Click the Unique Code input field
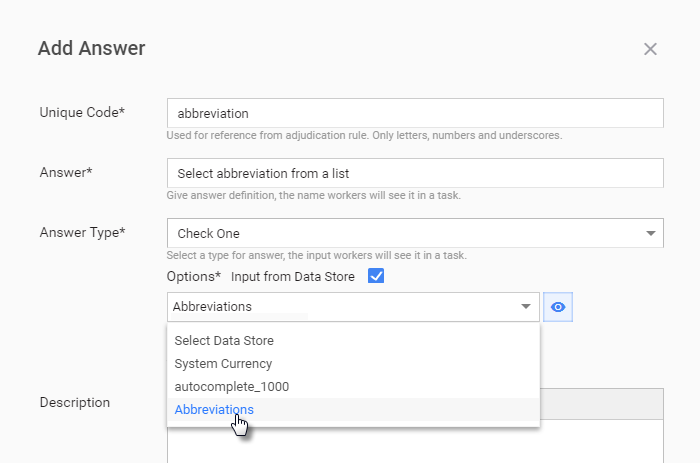Image resolution: width=700 pixels, height=463 pixels. (415, 113)
